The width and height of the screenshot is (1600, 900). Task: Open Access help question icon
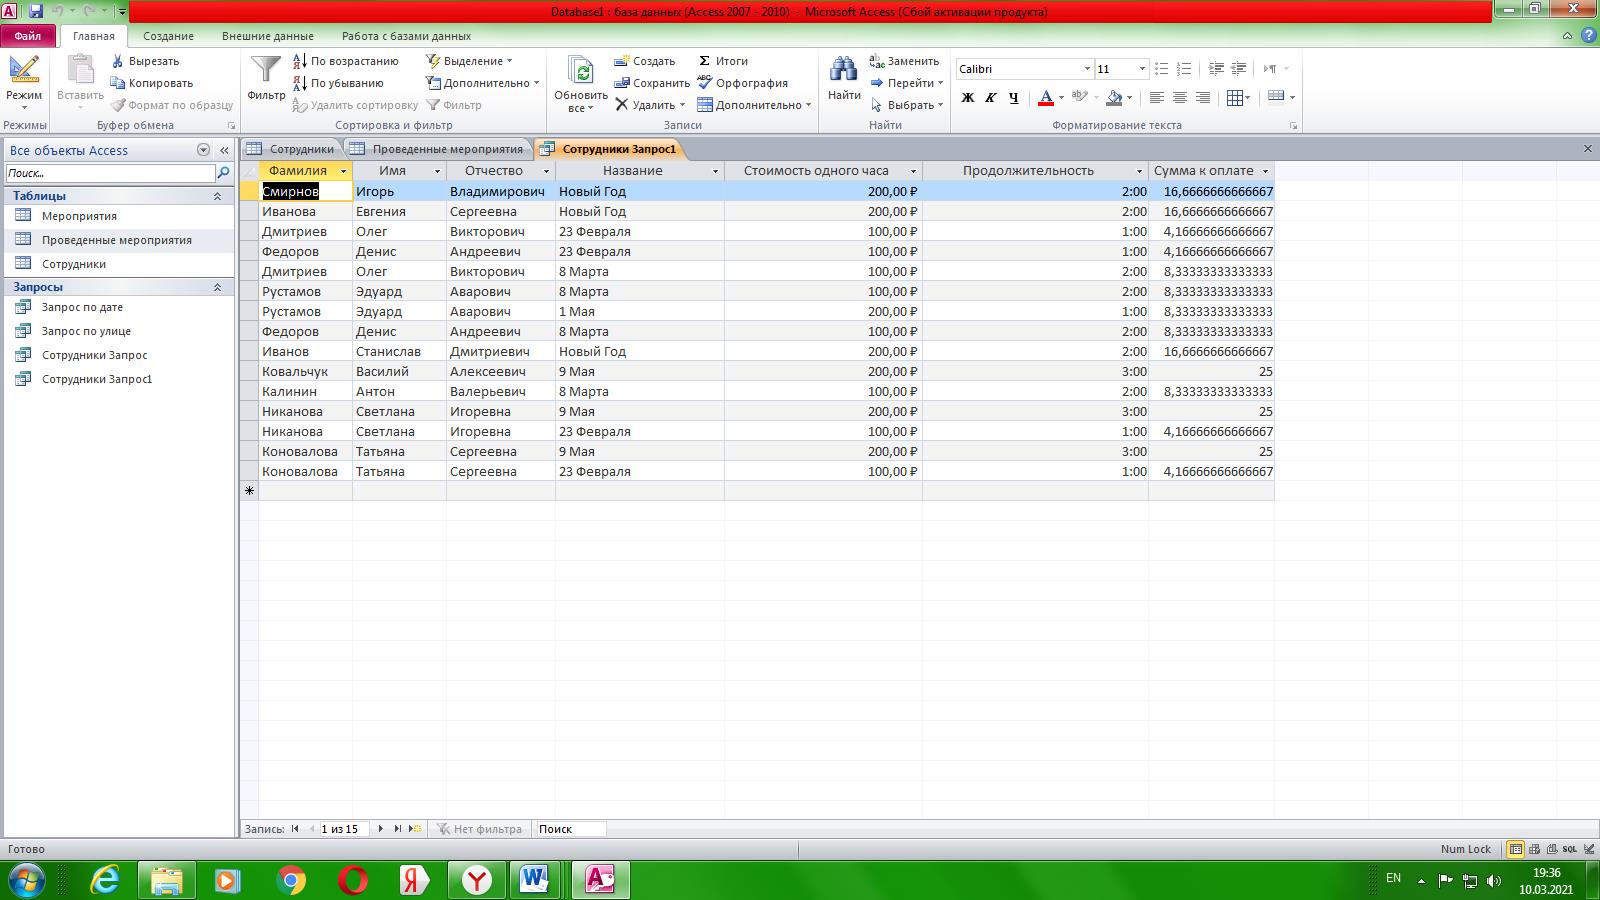[1589, 36]
